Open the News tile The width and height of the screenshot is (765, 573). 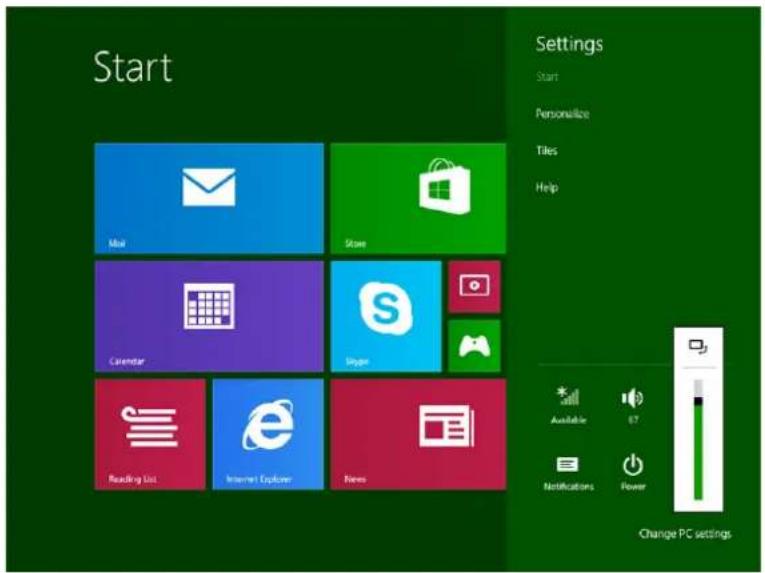(418, 434)
